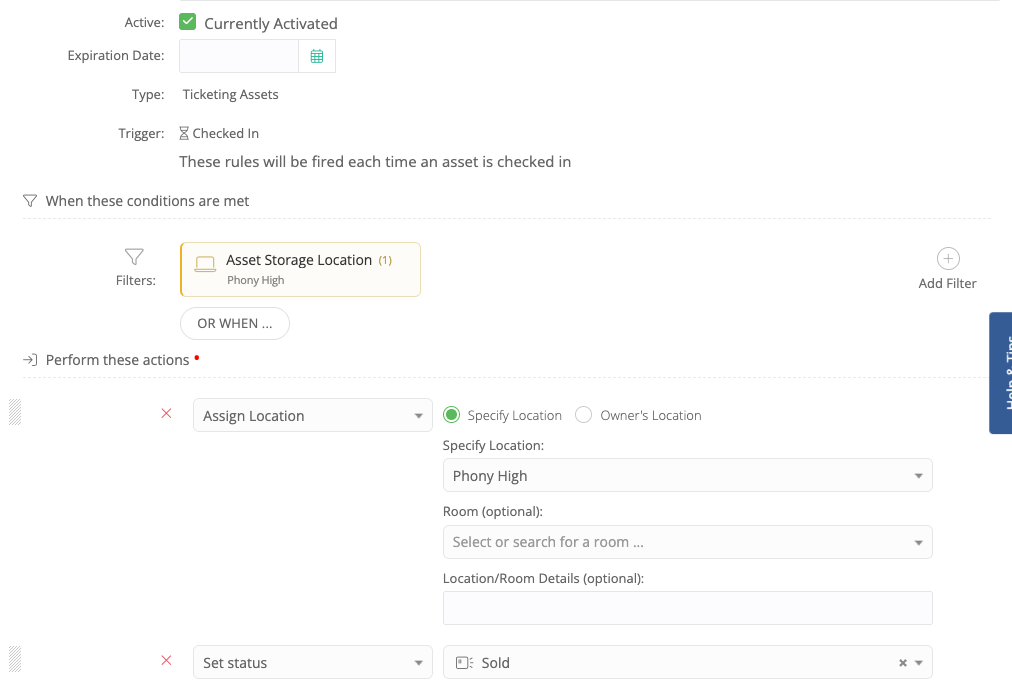The image size is (1012, 694).
Task: Click the laptop icon in filter card
Action: click(x=205, y=264)
